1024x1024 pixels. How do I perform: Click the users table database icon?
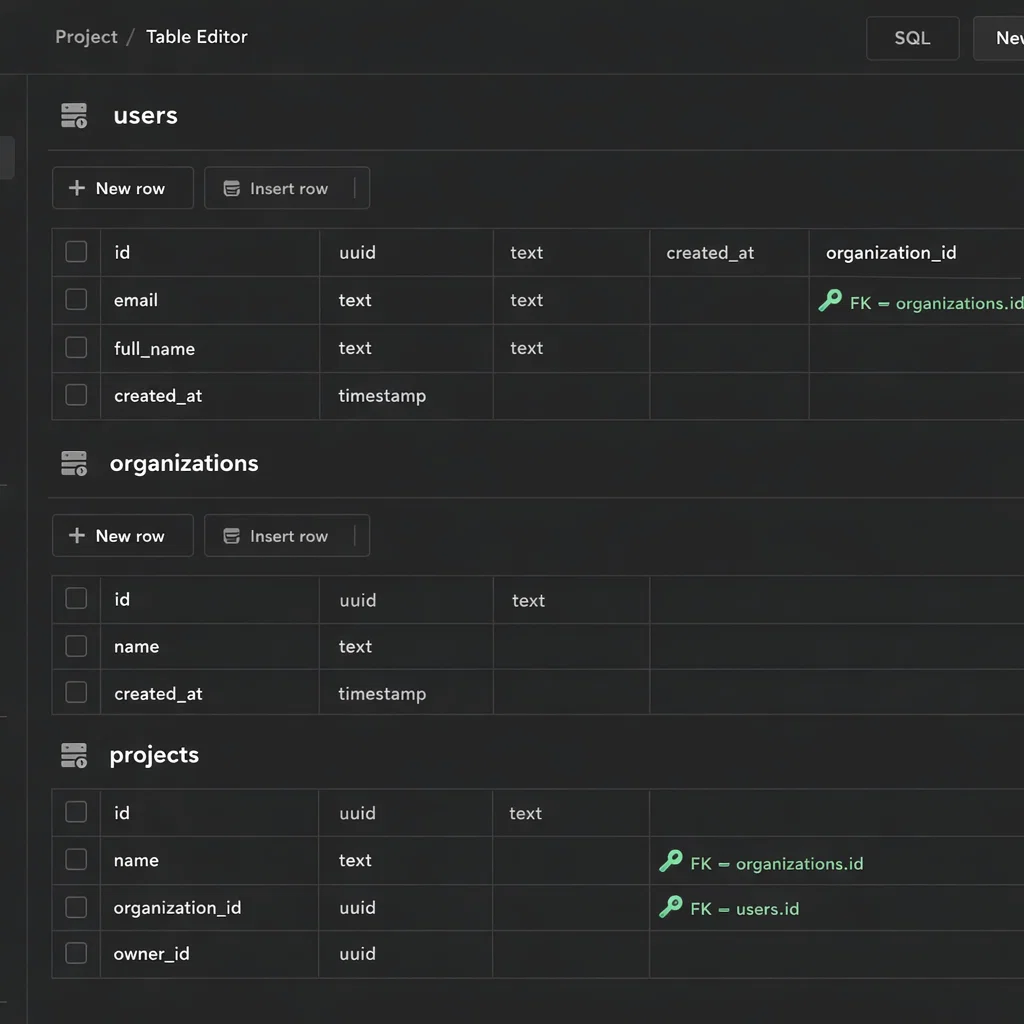click(74, 116)
